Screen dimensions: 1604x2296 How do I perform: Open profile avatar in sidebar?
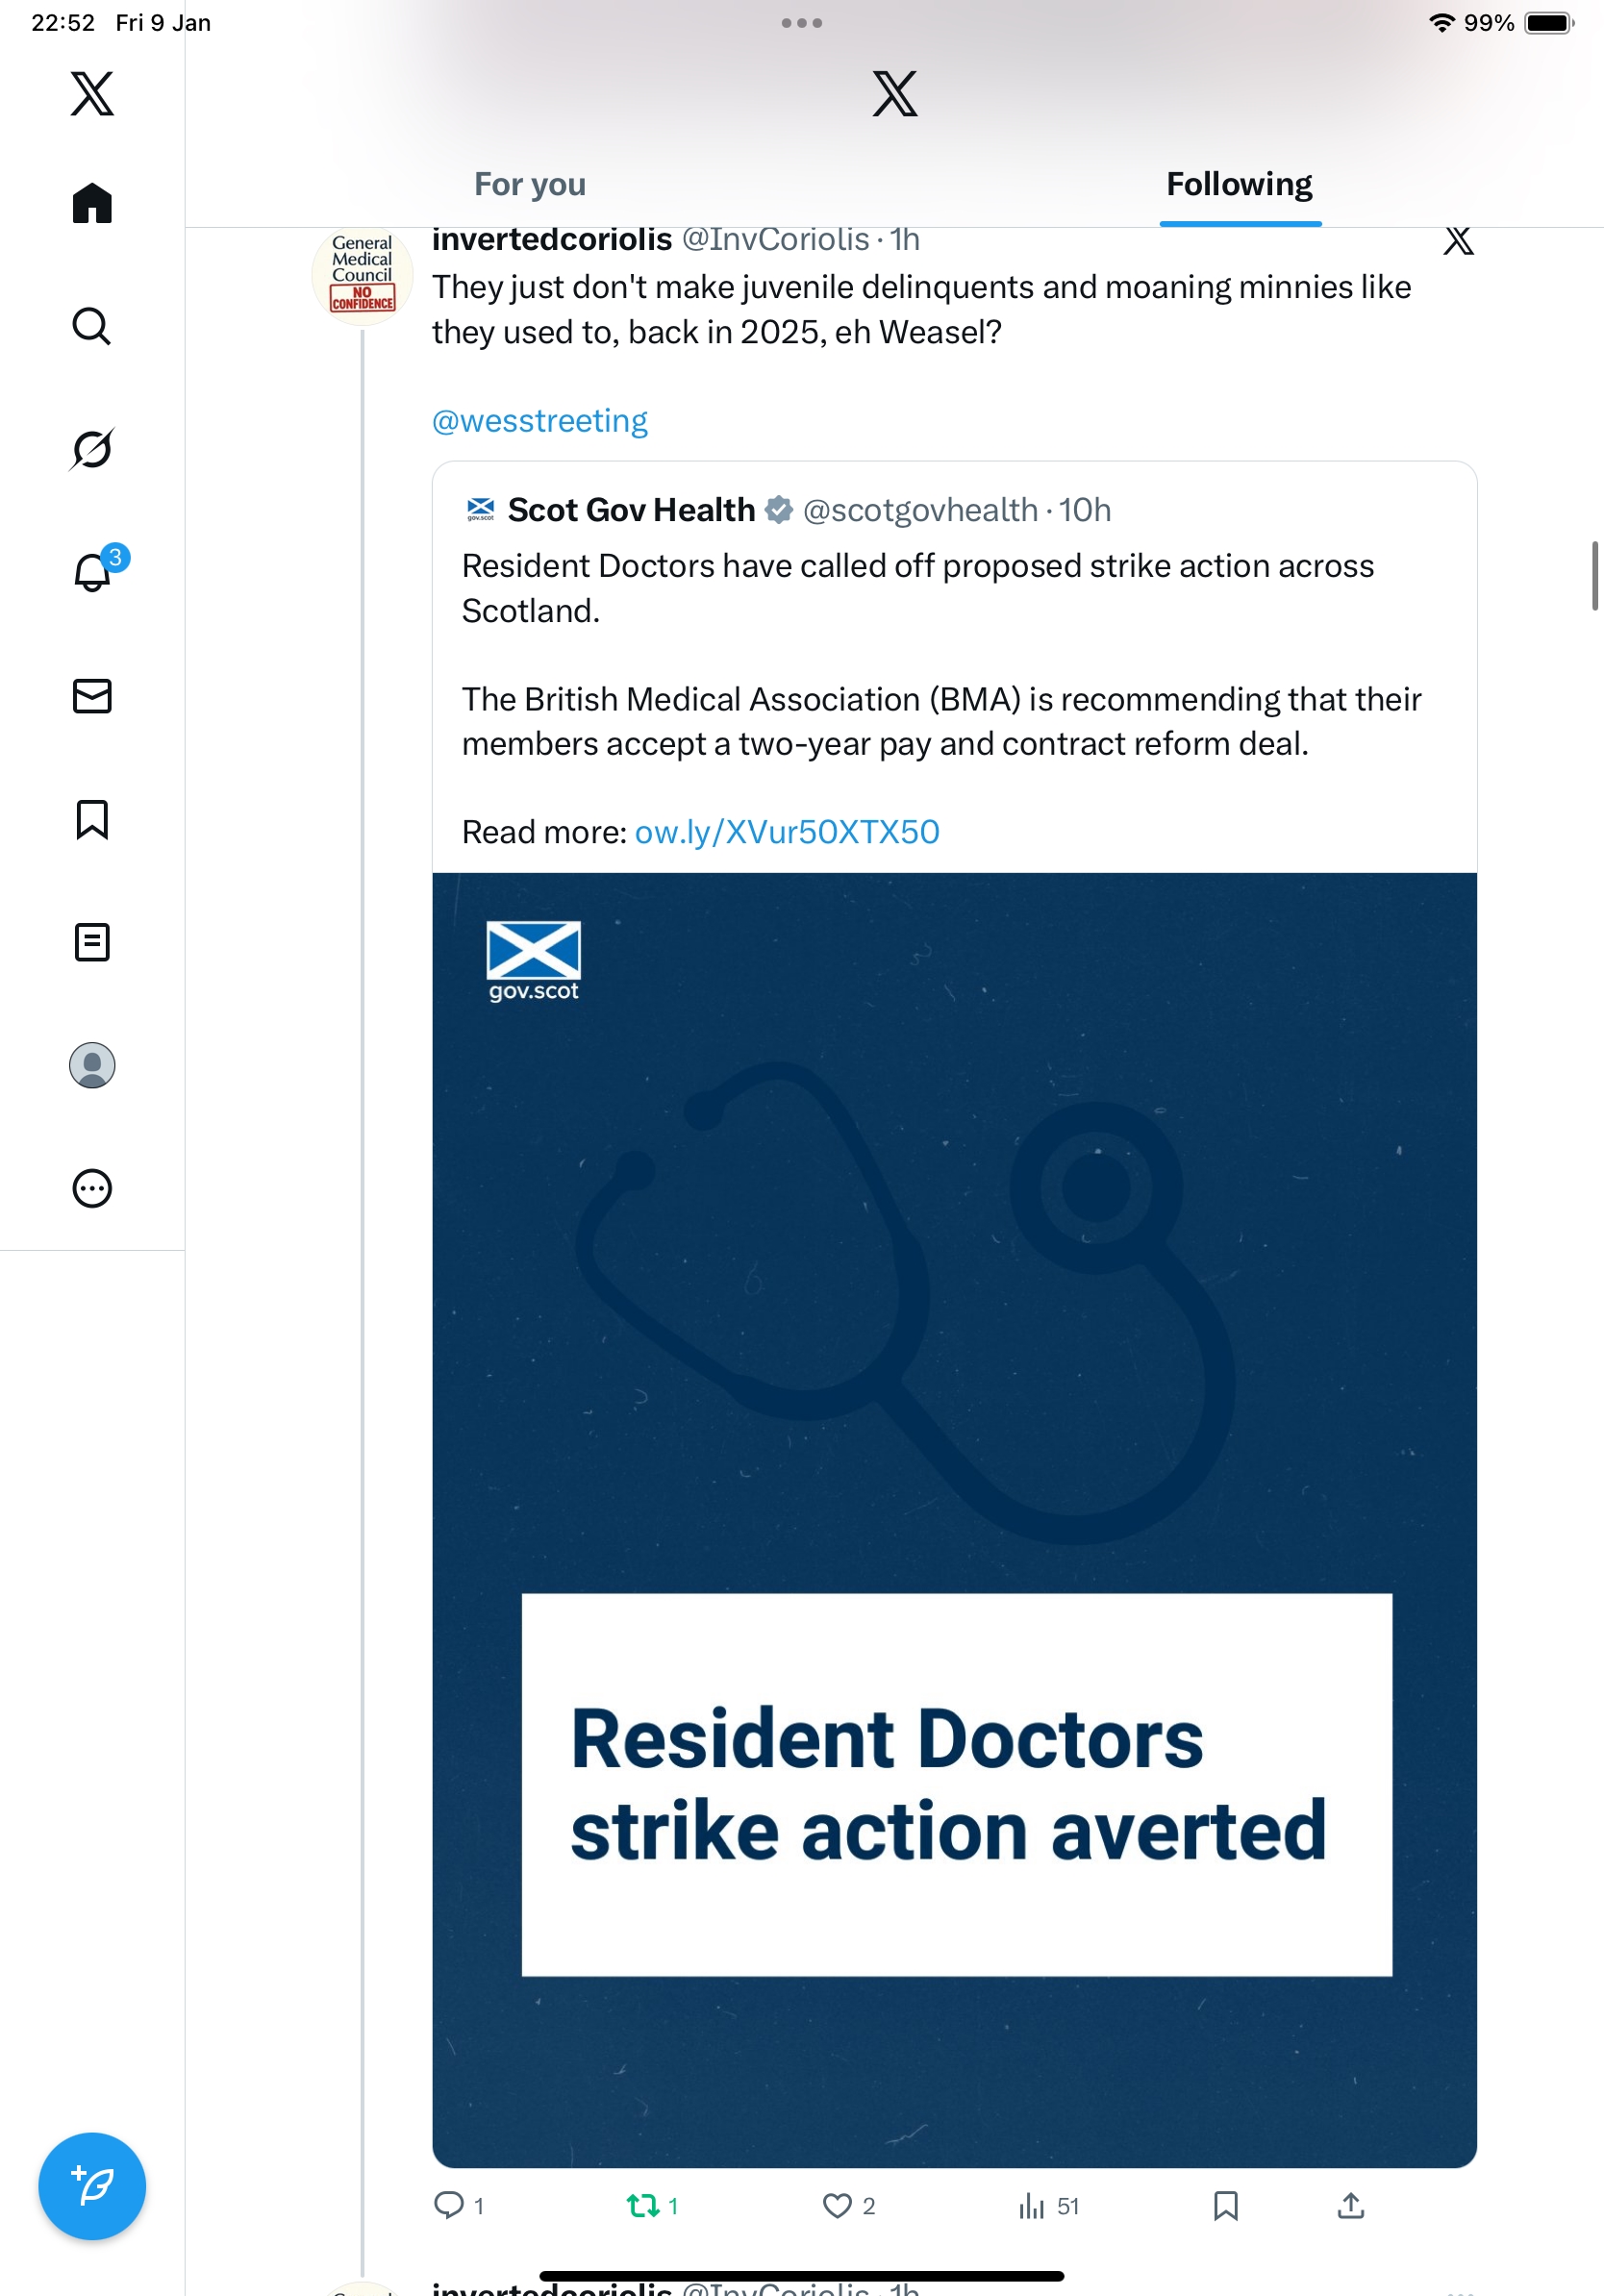click(x=92, y=1065)
